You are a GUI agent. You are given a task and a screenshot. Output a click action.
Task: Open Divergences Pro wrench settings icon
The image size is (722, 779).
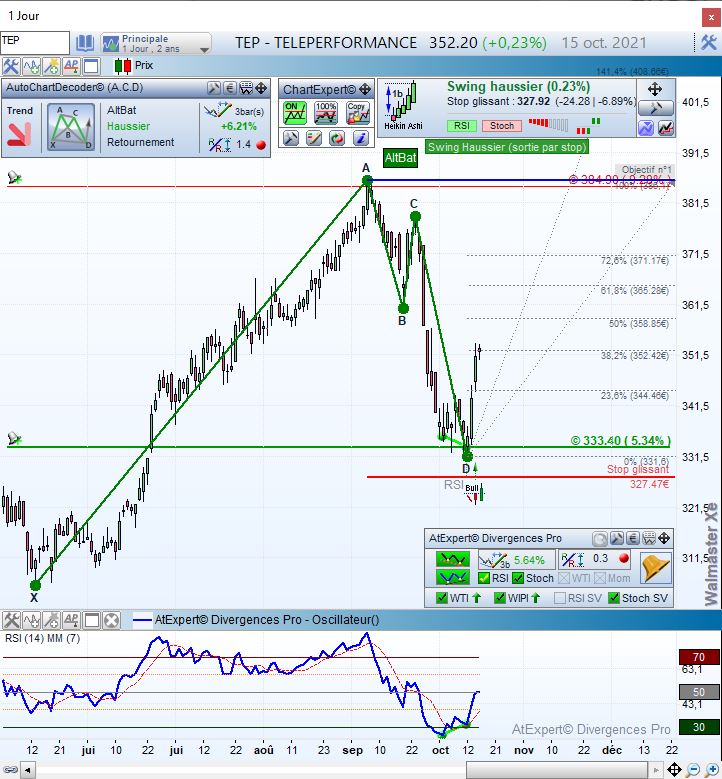[616, 538]
